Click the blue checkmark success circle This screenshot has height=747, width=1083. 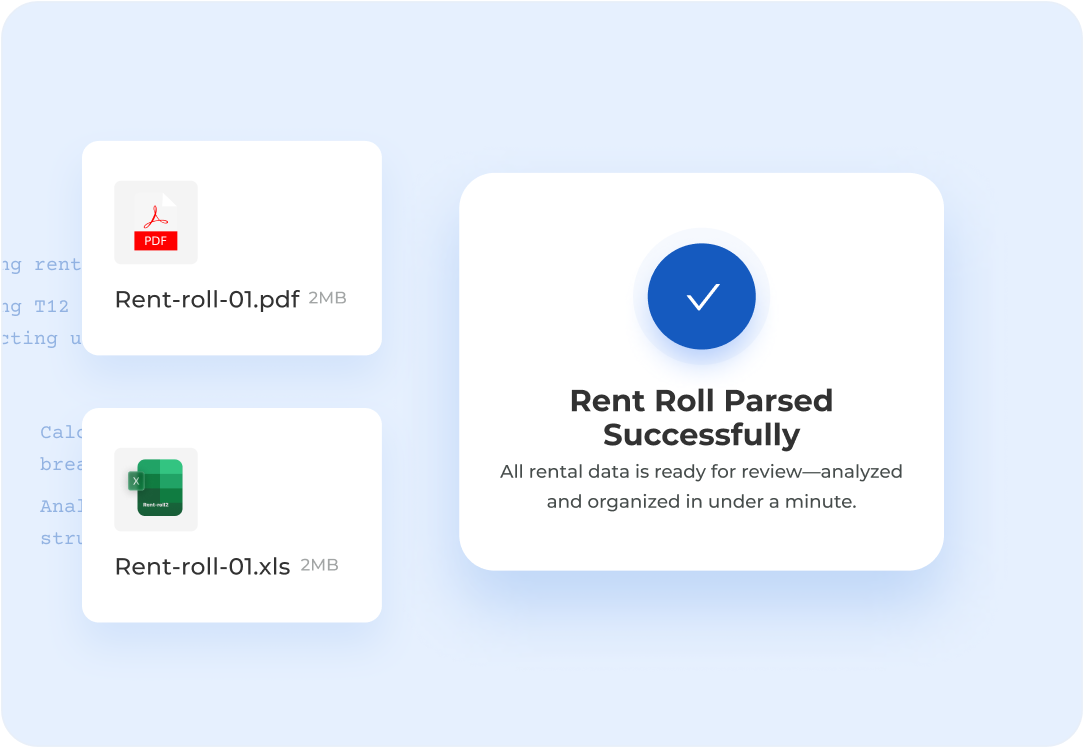pos(701,296)
